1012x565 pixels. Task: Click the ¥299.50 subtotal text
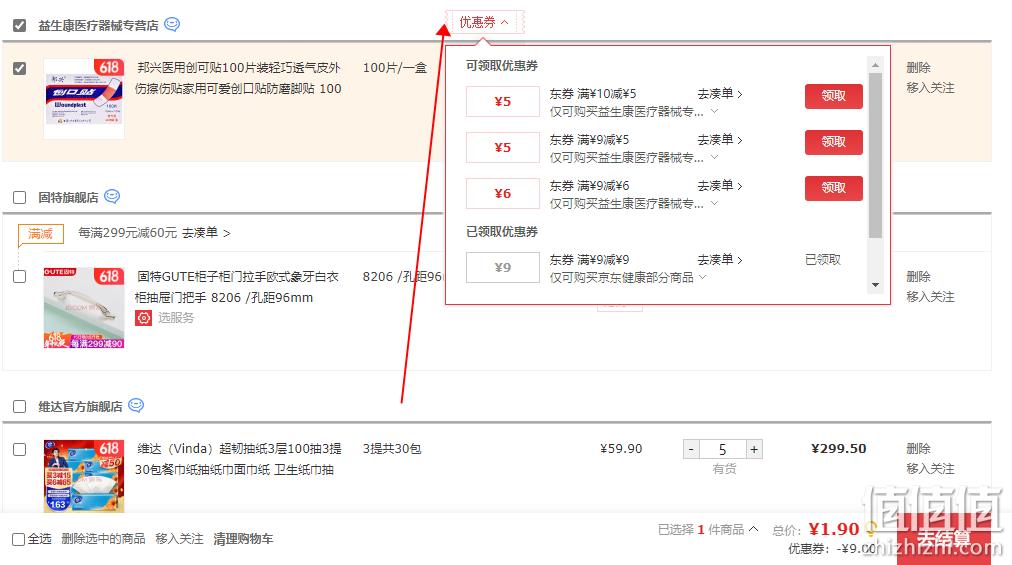pyautogui.click(x=838, y=448)
